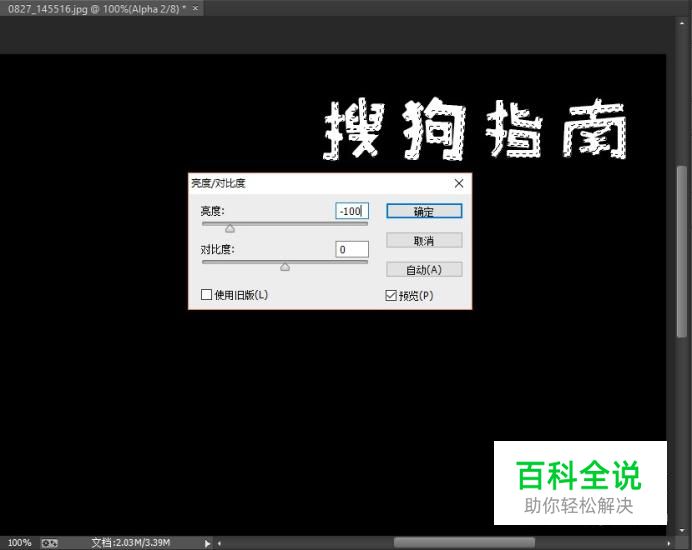Close the 亮度/对比度 dialog
Screen dimensions: 692x550
pyautogui.click(x=459, y=183)
